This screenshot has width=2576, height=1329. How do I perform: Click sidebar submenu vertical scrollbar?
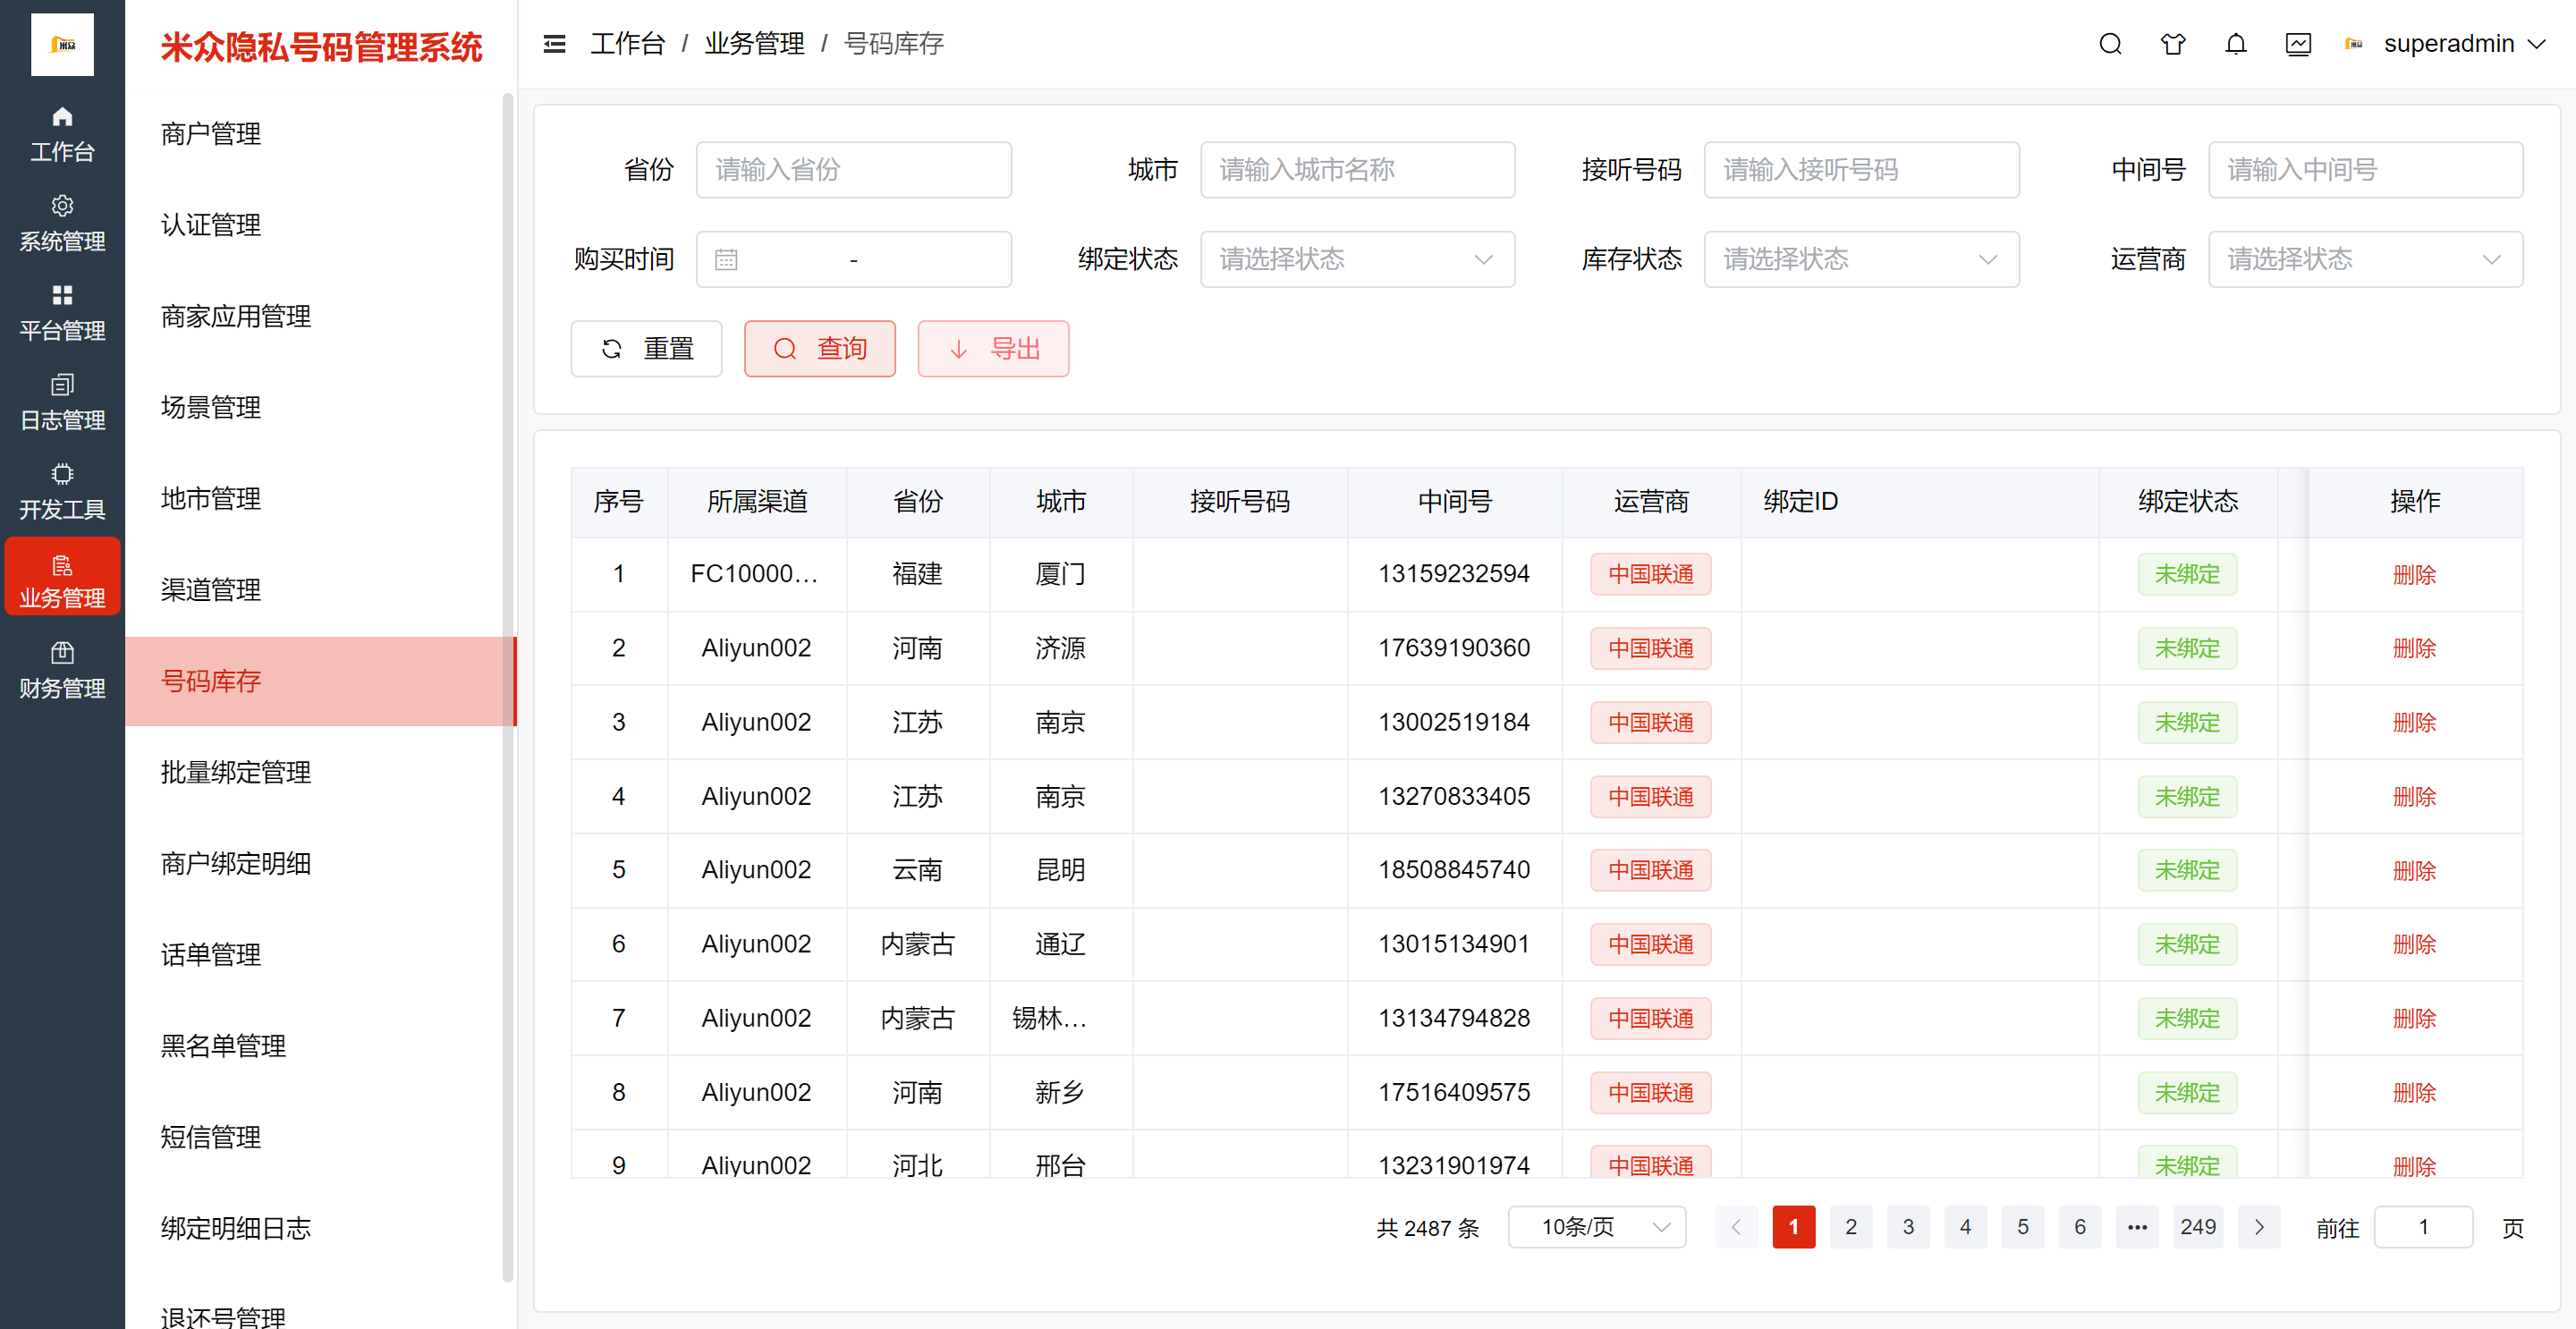[508, 688]
